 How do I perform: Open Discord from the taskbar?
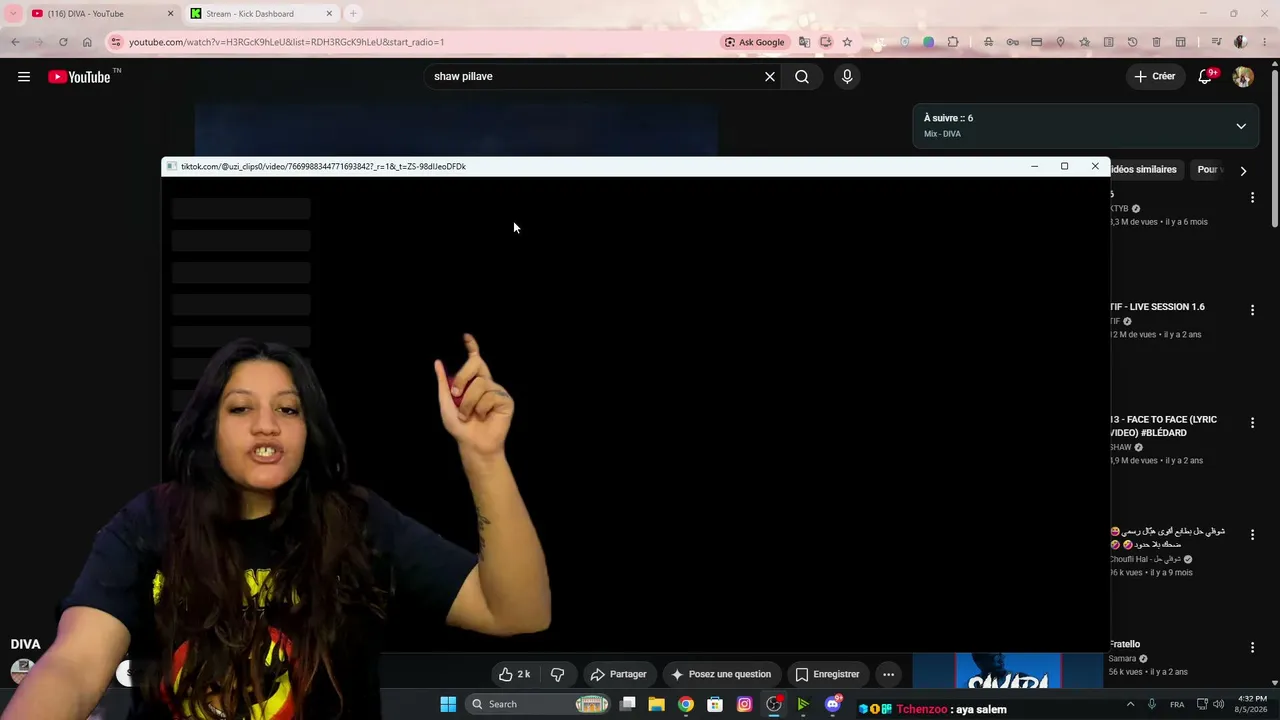click(832, 704)
